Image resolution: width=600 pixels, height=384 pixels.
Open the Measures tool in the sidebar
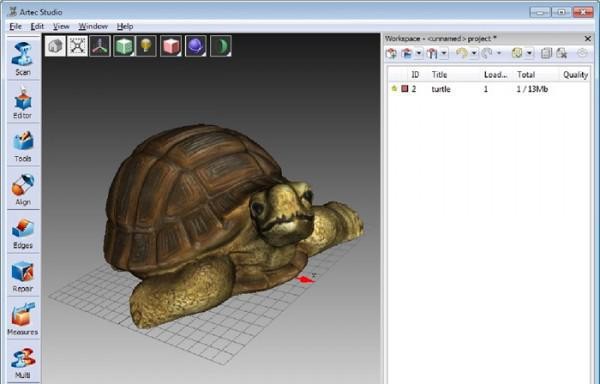click(x=23, y=319)
